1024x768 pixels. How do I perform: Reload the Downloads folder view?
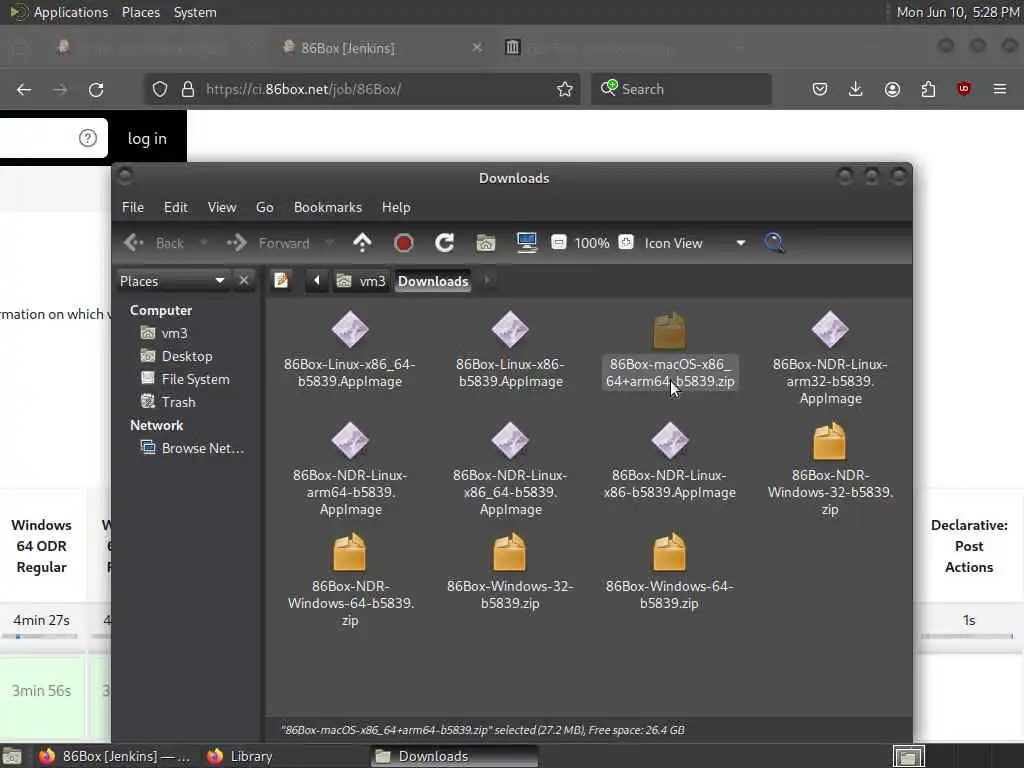(x=445, y=243)
